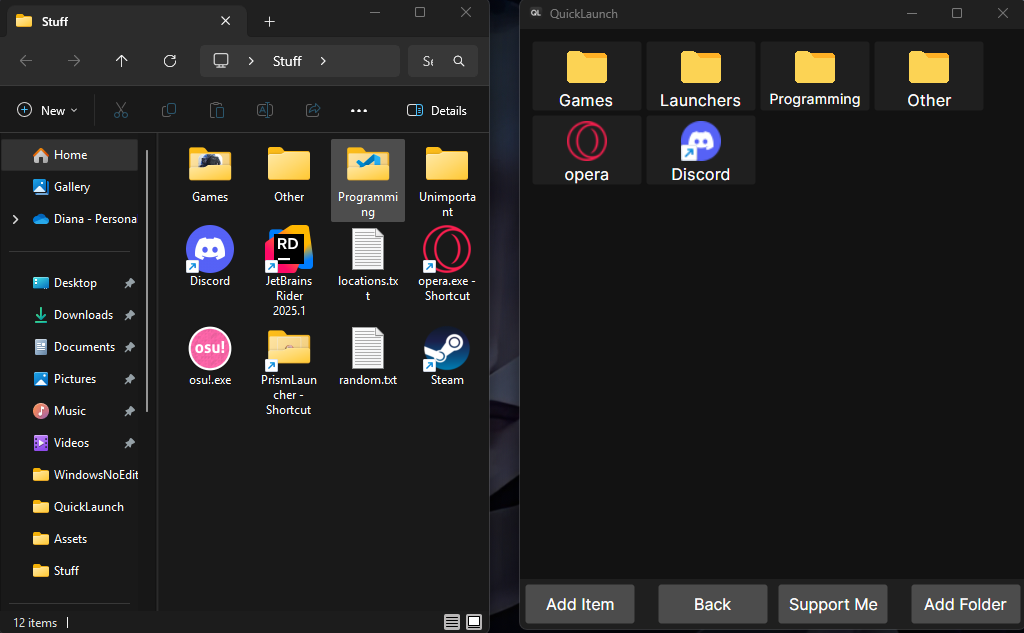This screenshot has width=1024, height=633.
Task: Open the Games folder in QuickLaunch
Action: tap(586, 76)
